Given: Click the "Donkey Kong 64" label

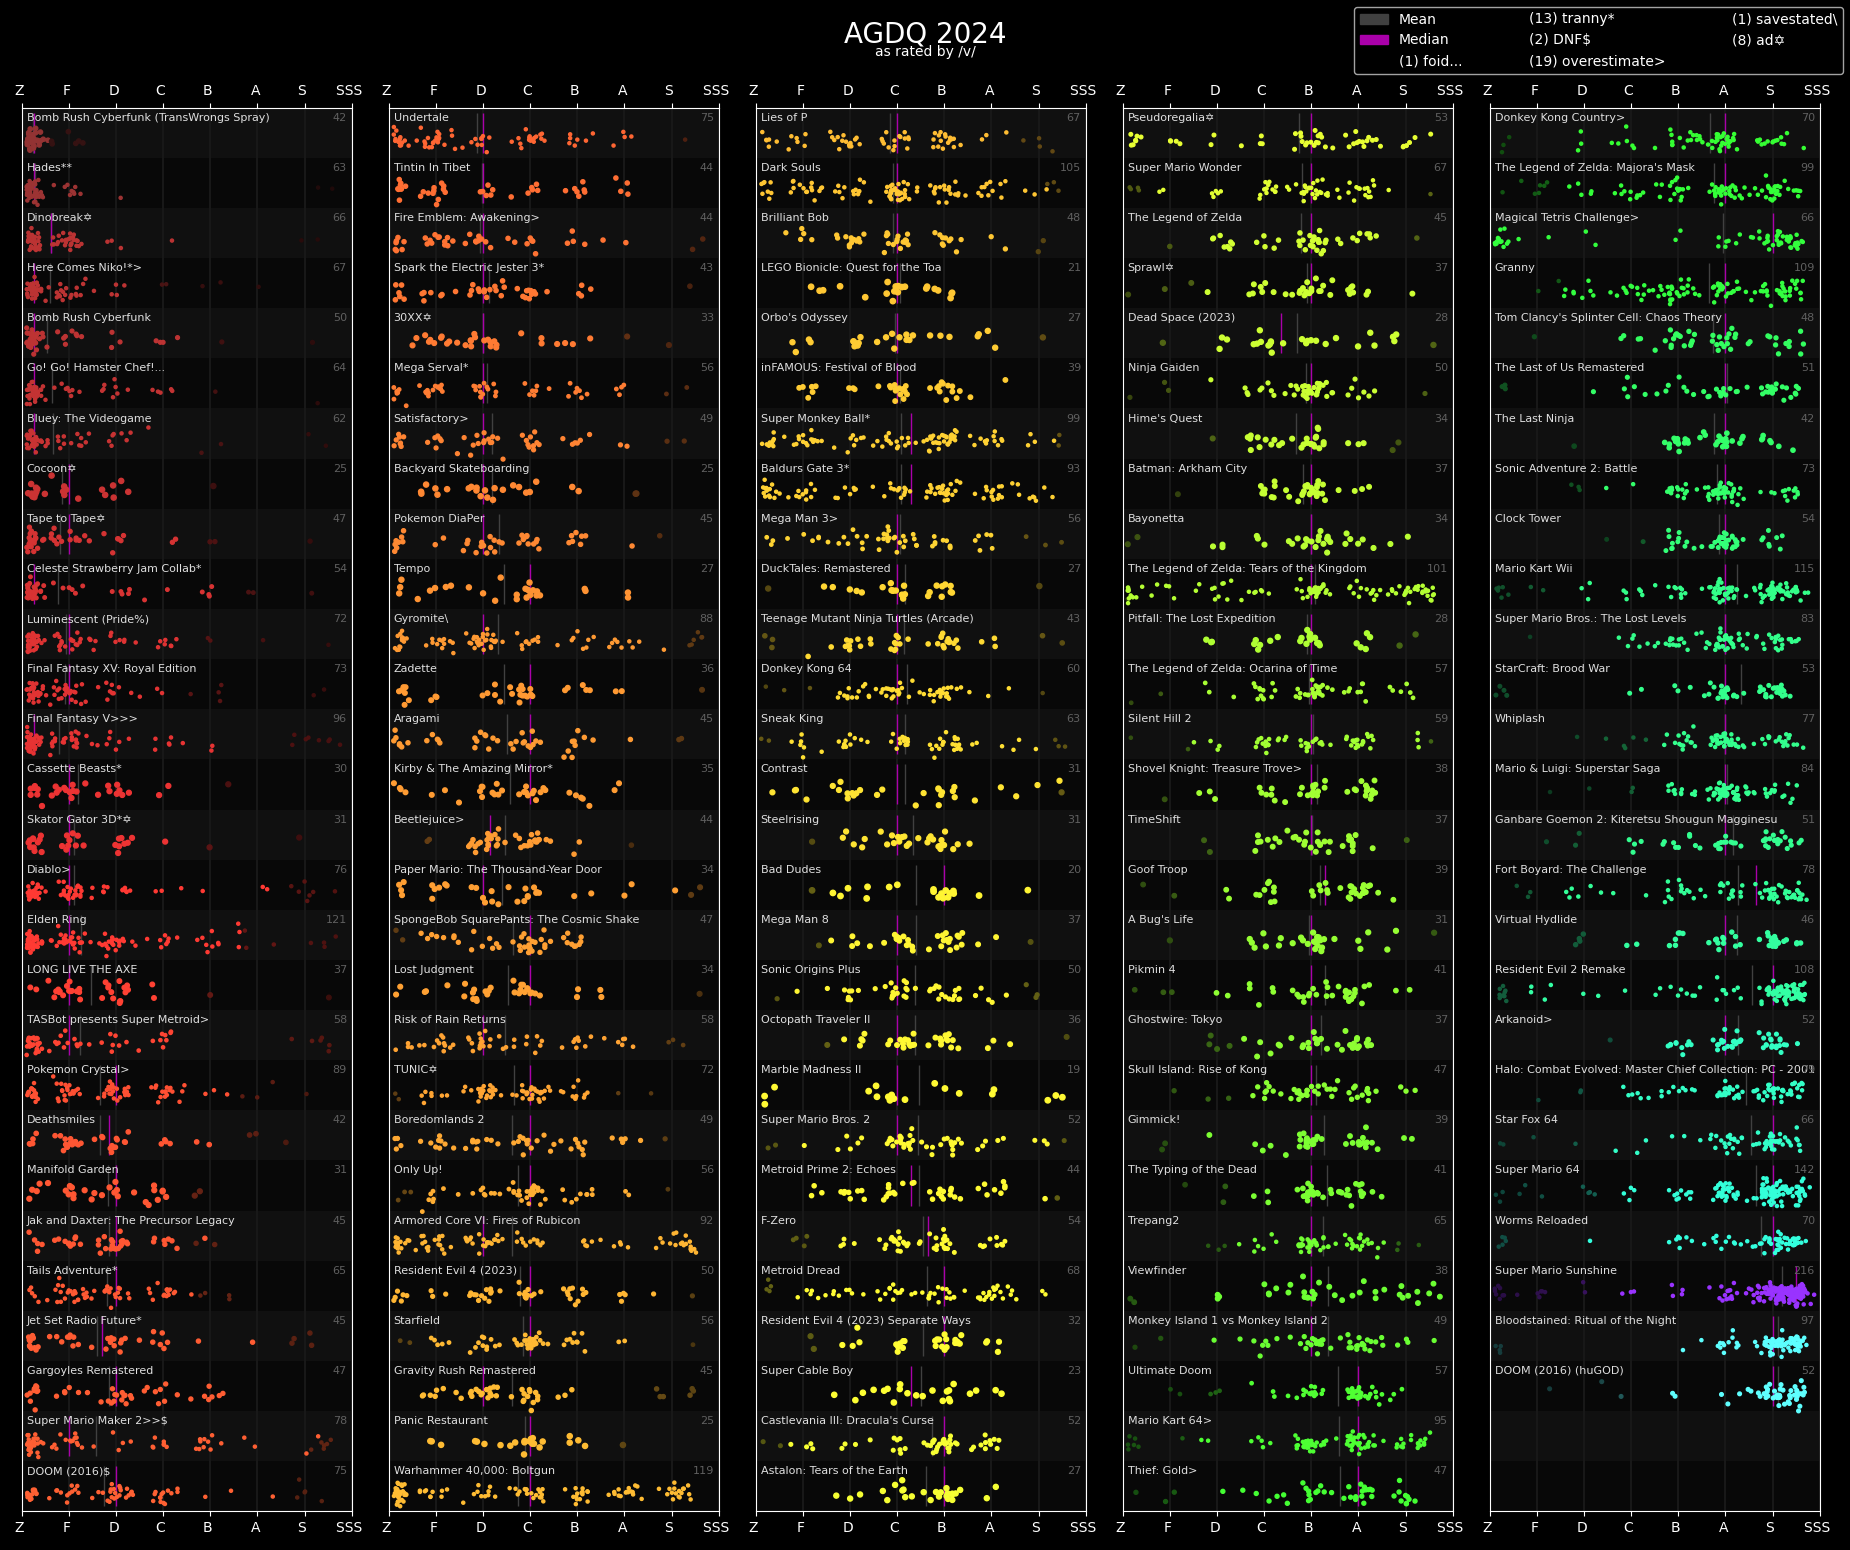Looking at the screenshot, I should 806,669.
